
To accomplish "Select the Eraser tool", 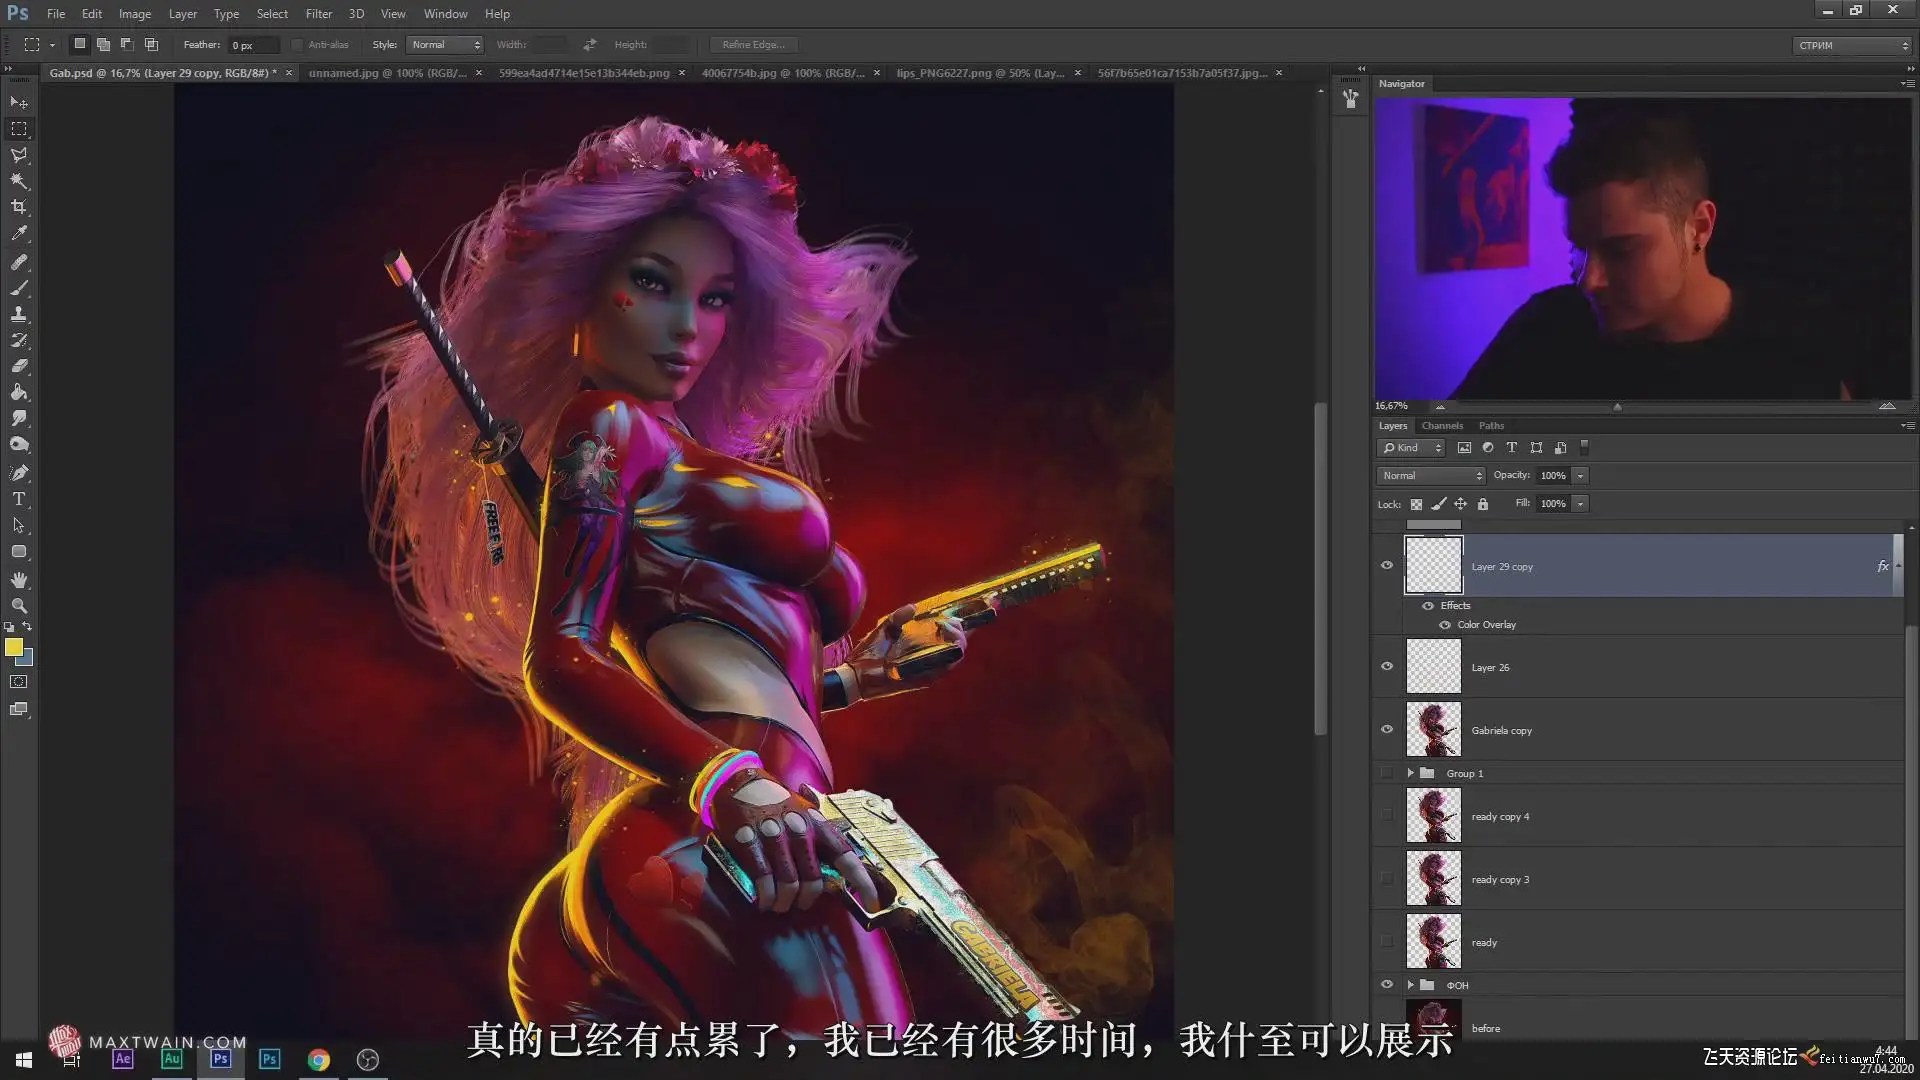I will (19, 366).
